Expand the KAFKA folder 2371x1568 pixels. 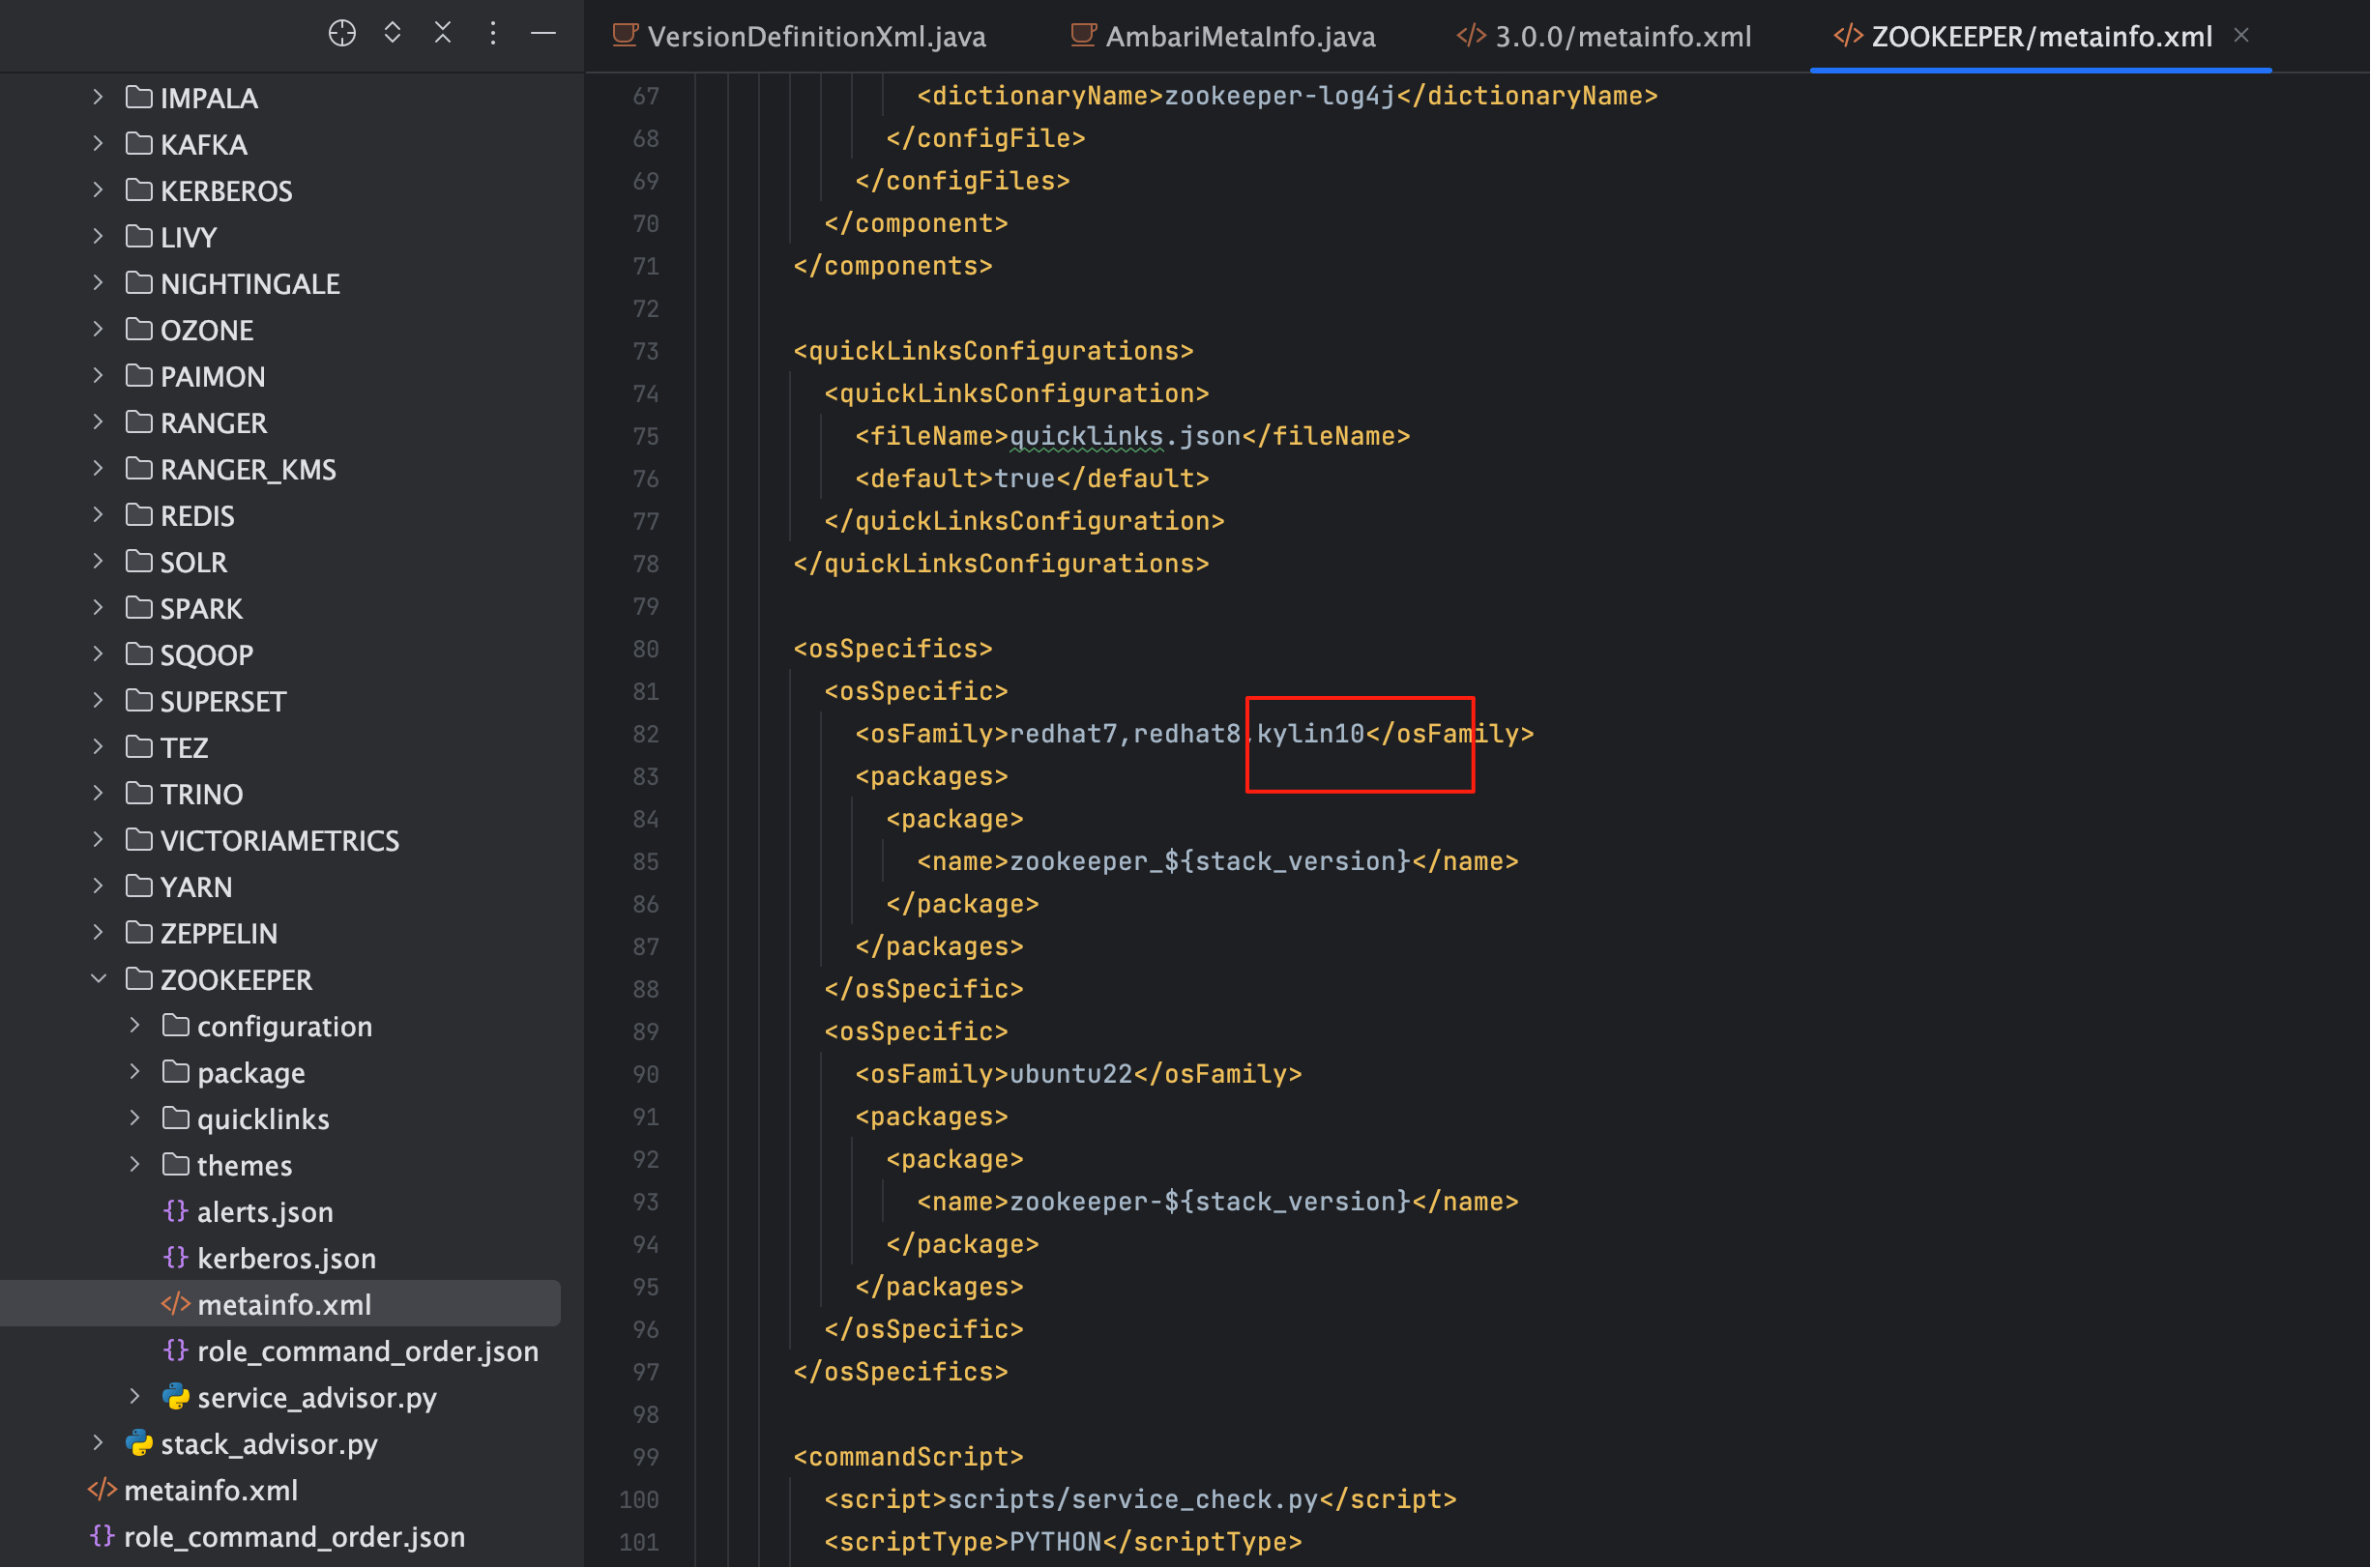(x=98, y=144)
